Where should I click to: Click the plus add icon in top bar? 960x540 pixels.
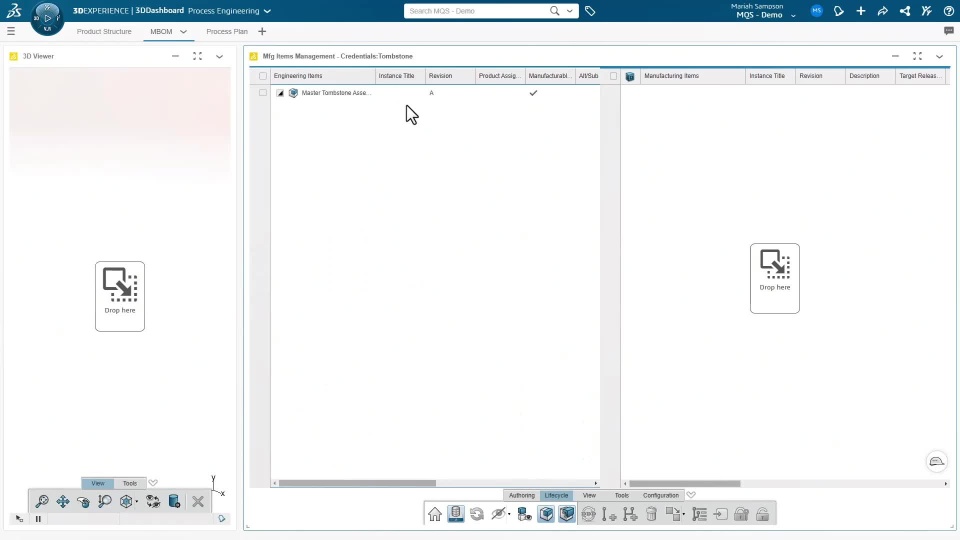point(861,10)
